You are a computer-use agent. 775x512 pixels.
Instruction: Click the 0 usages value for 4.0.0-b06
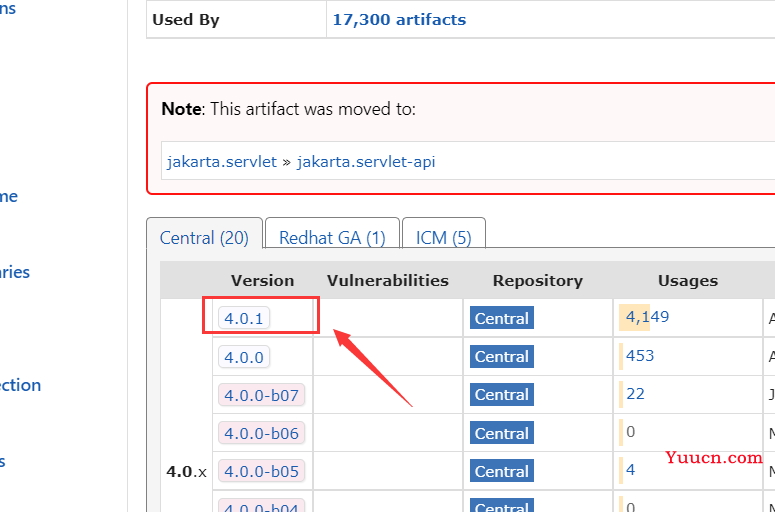630,431
